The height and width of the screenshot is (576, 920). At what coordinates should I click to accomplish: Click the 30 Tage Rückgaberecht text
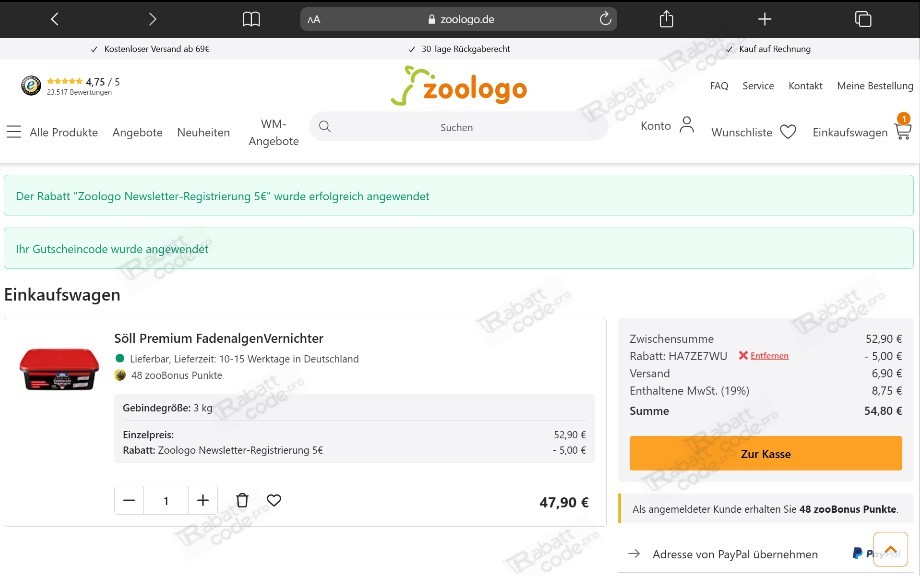pos(465,49)
